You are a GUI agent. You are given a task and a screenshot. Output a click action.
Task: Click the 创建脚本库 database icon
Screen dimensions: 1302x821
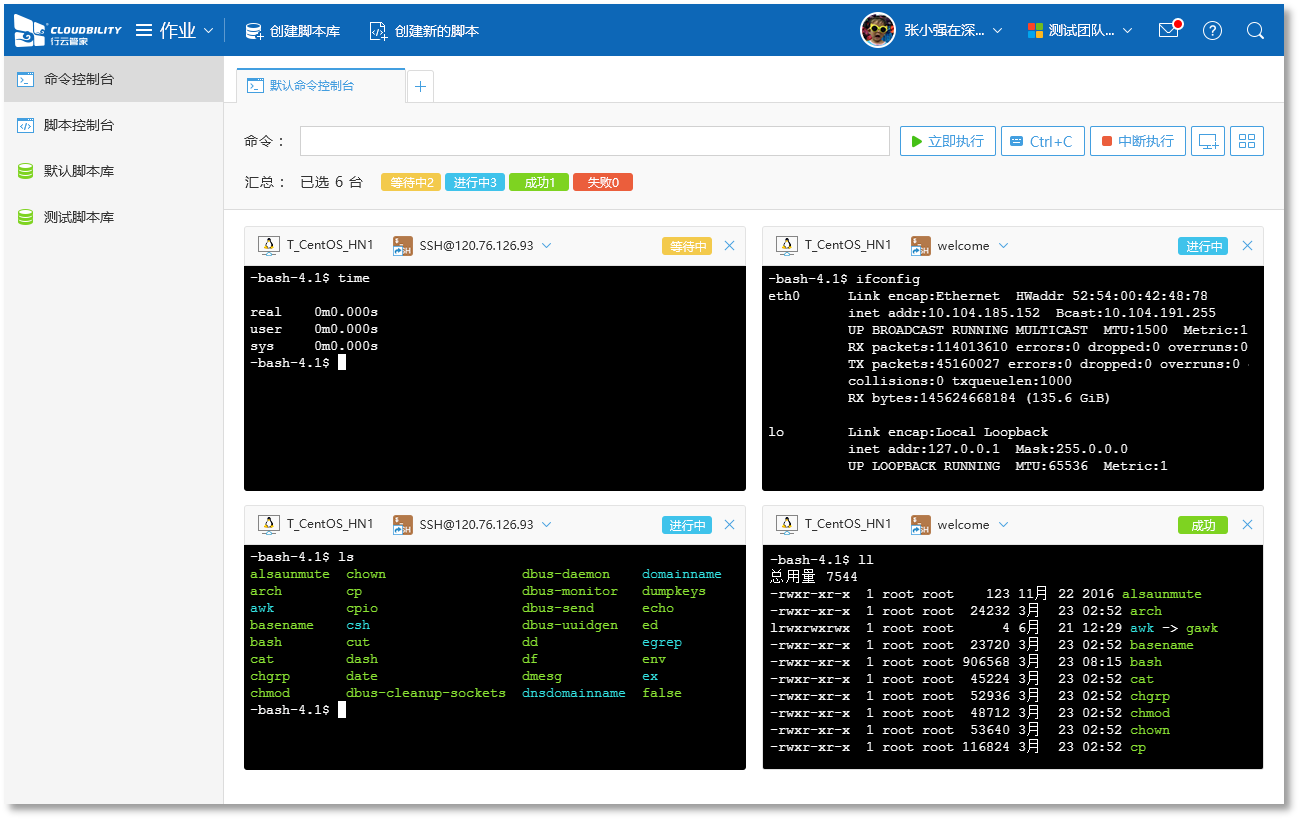254,31
